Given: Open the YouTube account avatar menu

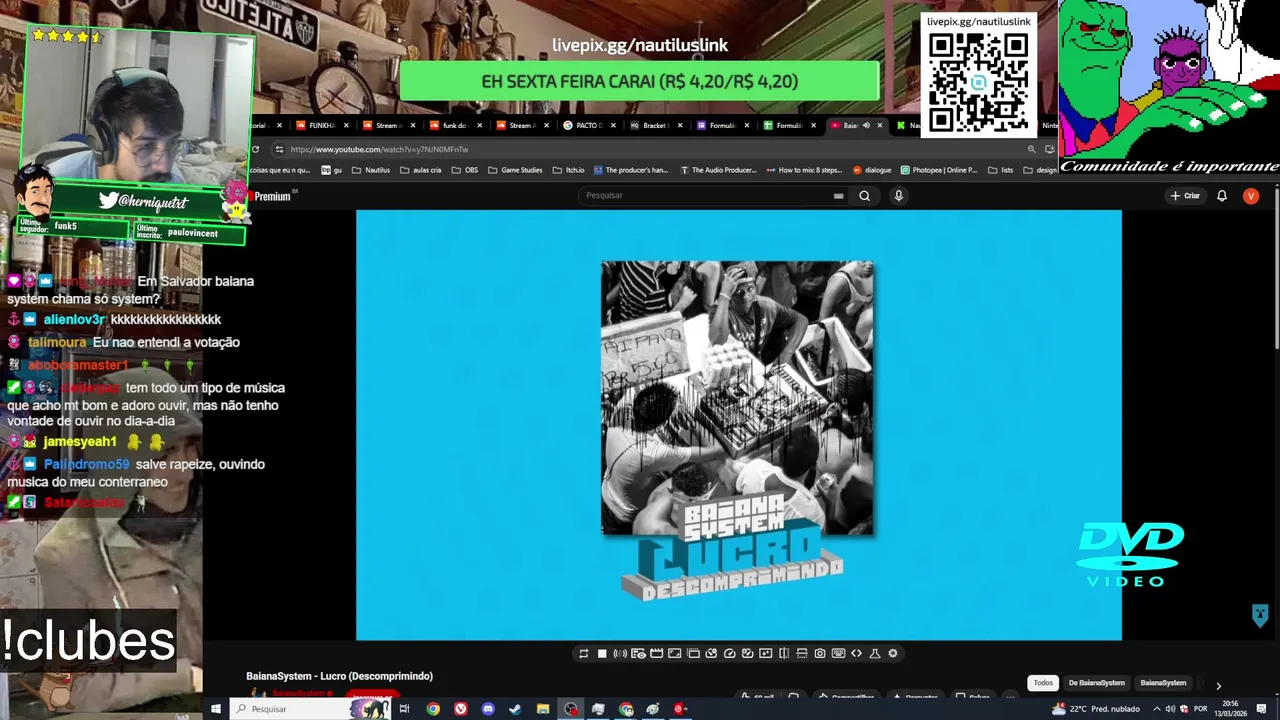Looking at the screenshot, I should [1250, 196].
